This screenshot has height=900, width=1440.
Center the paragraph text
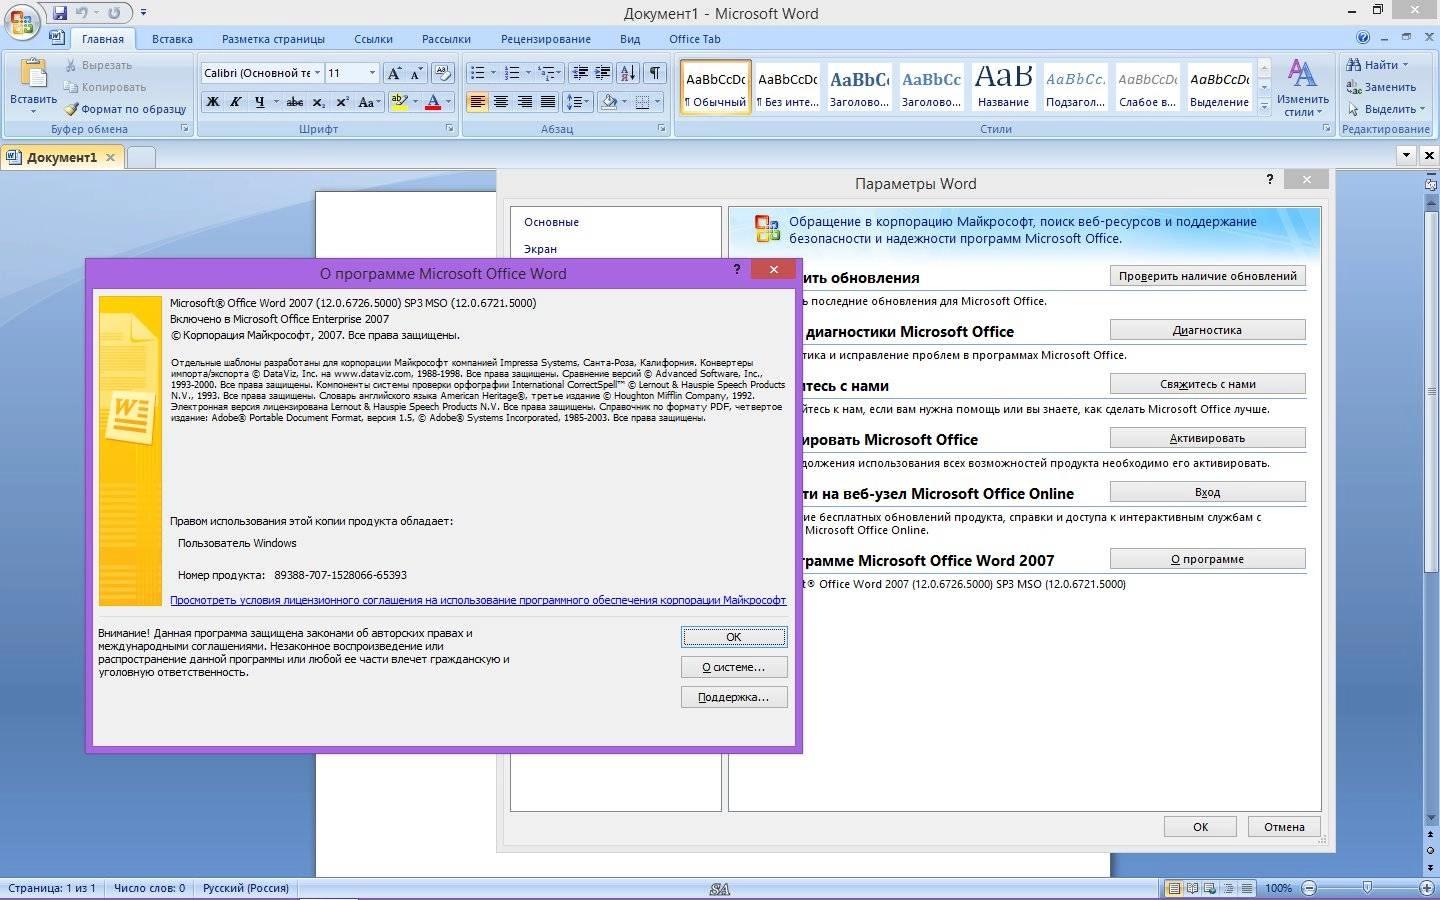point(501,102)
